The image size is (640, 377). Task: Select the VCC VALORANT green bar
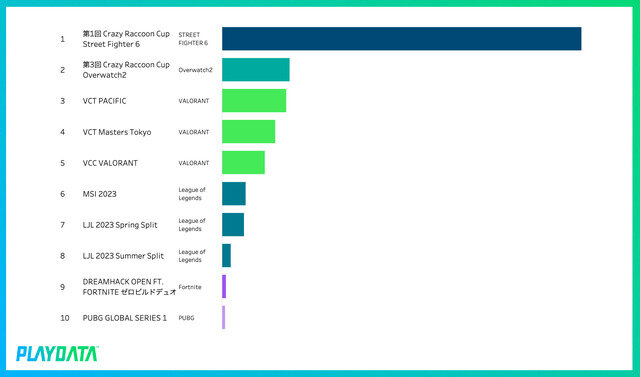point(243,162)
